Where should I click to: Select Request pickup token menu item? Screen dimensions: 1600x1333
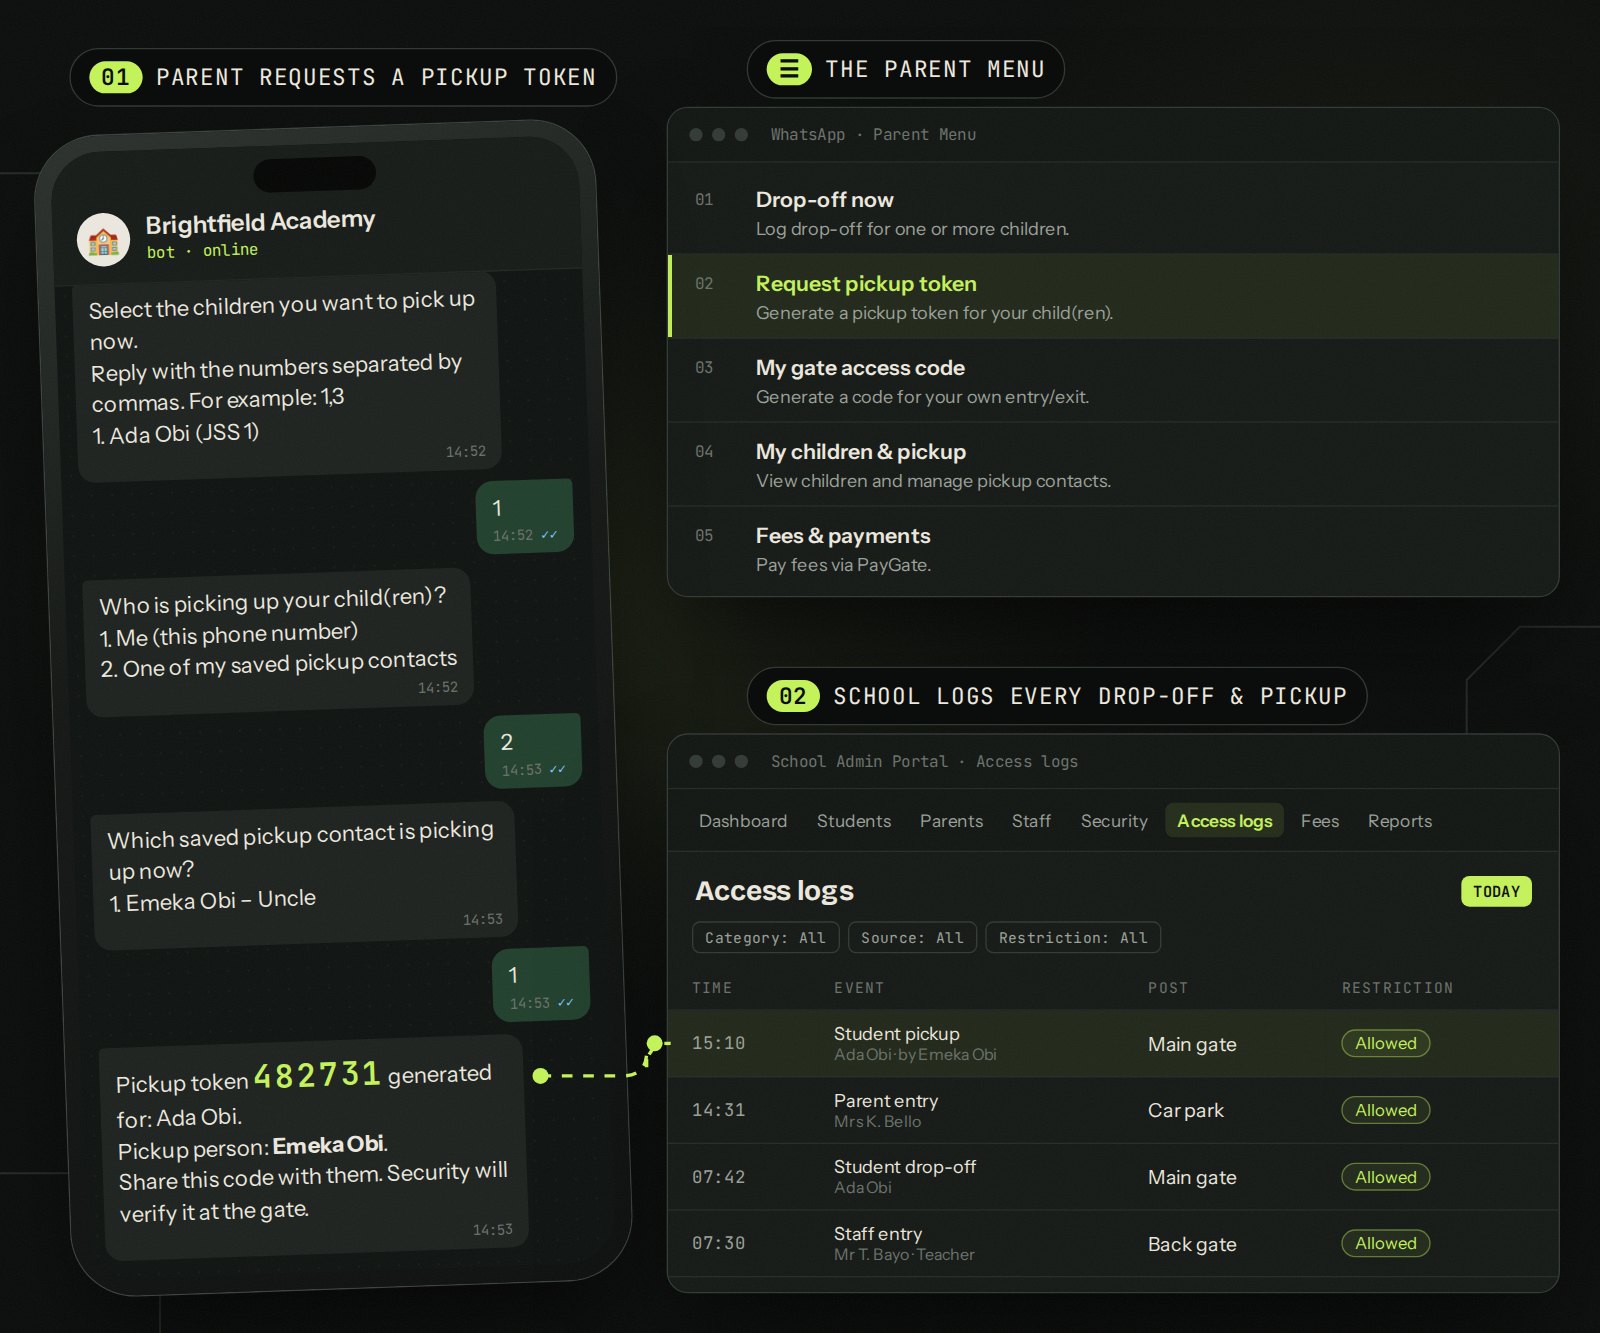pyautogui.click(x=1113, y=297)
